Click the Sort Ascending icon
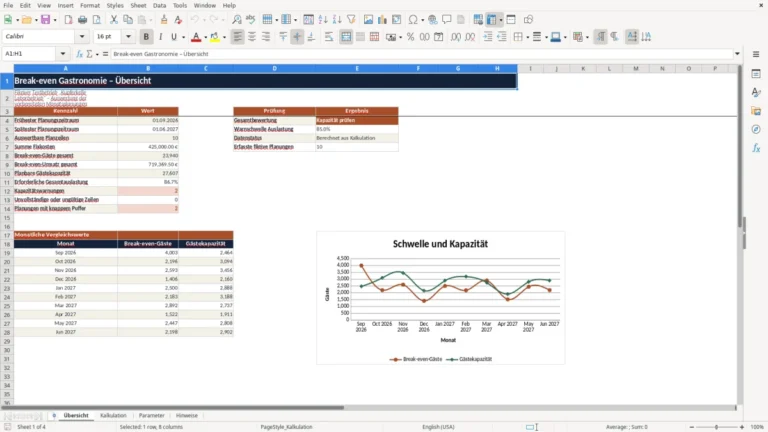The height and width of the screenshot is (432, 768). (x=323, y=20)
